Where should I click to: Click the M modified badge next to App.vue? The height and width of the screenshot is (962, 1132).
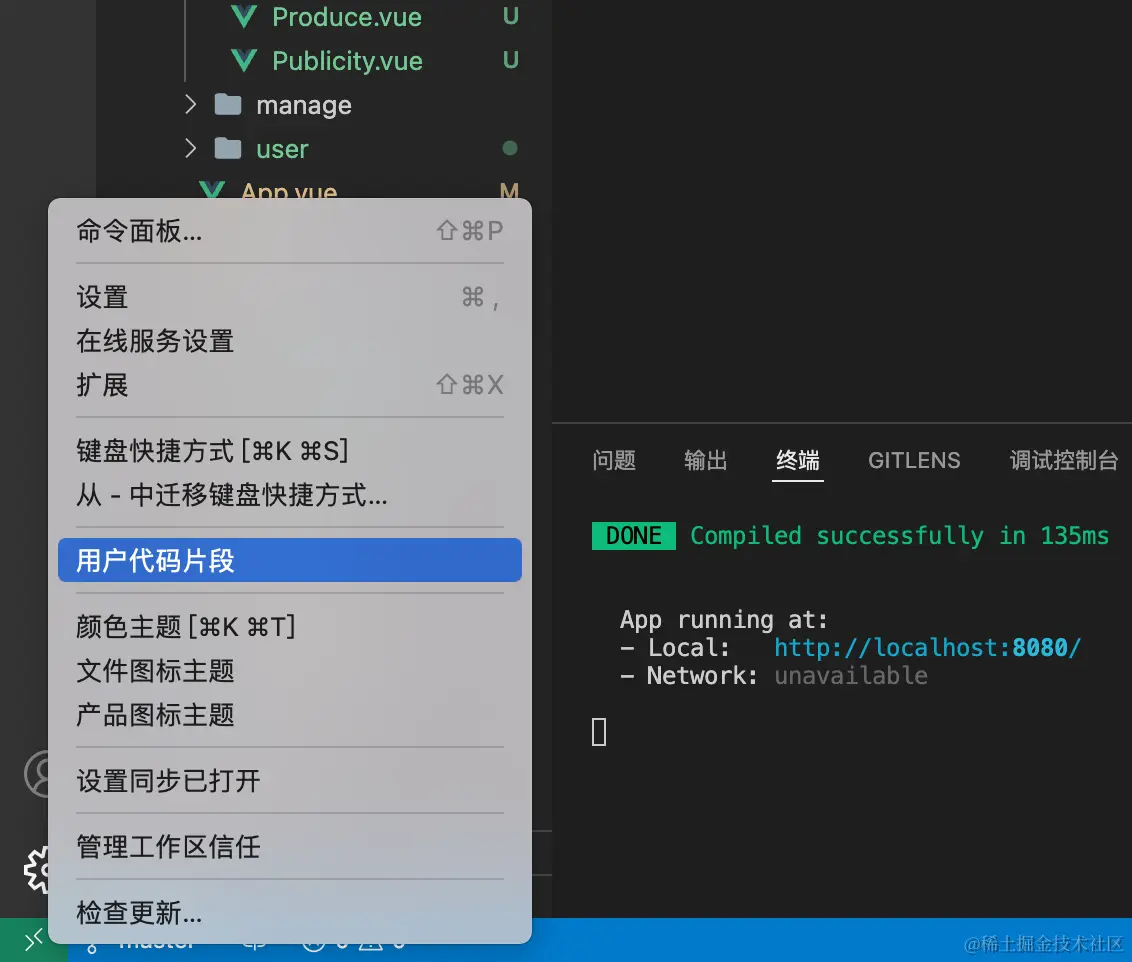coord(510,192)
